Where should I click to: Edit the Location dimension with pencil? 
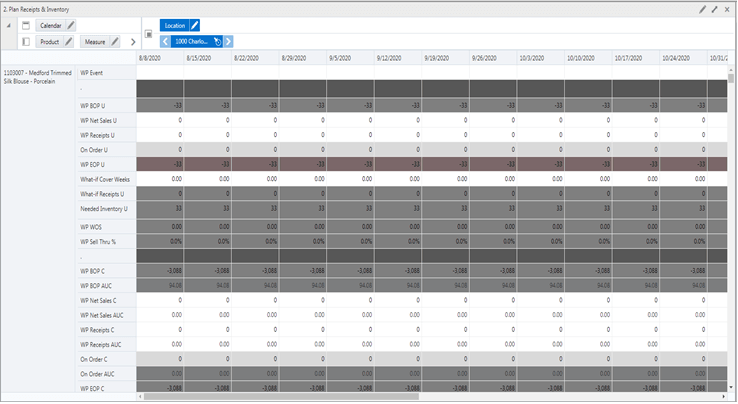pos(195,25)
